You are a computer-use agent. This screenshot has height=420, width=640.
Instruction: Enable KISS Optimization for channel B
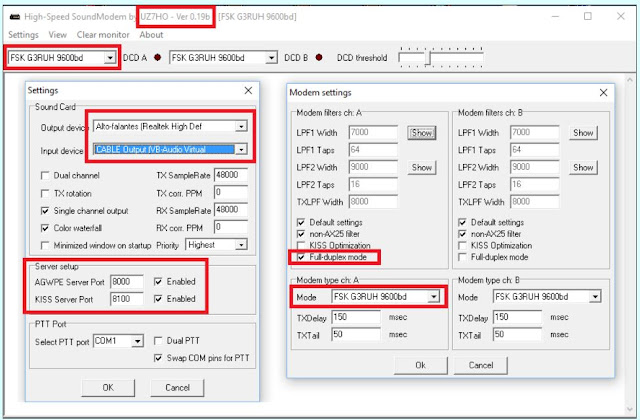(x=462, y=246)
